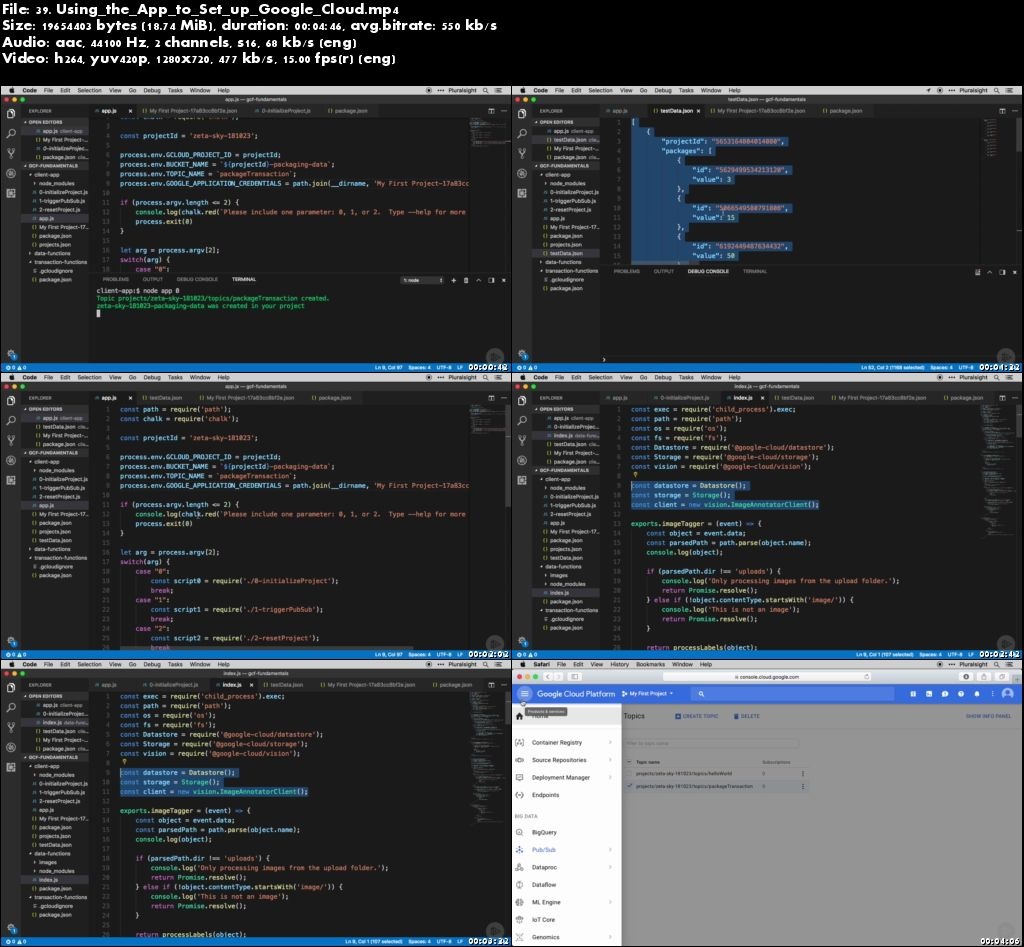The image size is (1024, 947).
Task: Click the Safari address bar showing console.cloud.google.com
Action: (x=767, y=677)
